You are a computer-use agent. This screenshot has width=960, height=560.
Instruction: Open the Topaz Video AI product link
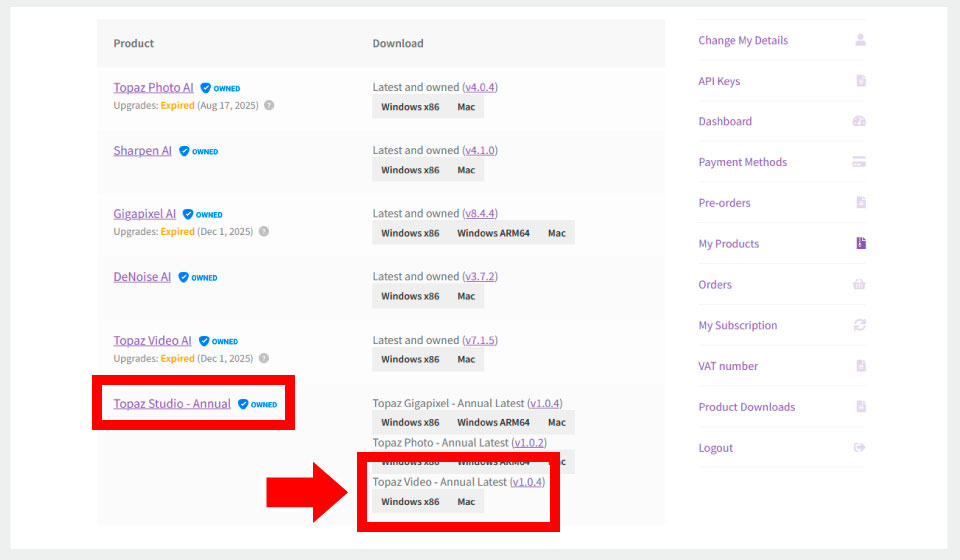[x=152, y=341]
